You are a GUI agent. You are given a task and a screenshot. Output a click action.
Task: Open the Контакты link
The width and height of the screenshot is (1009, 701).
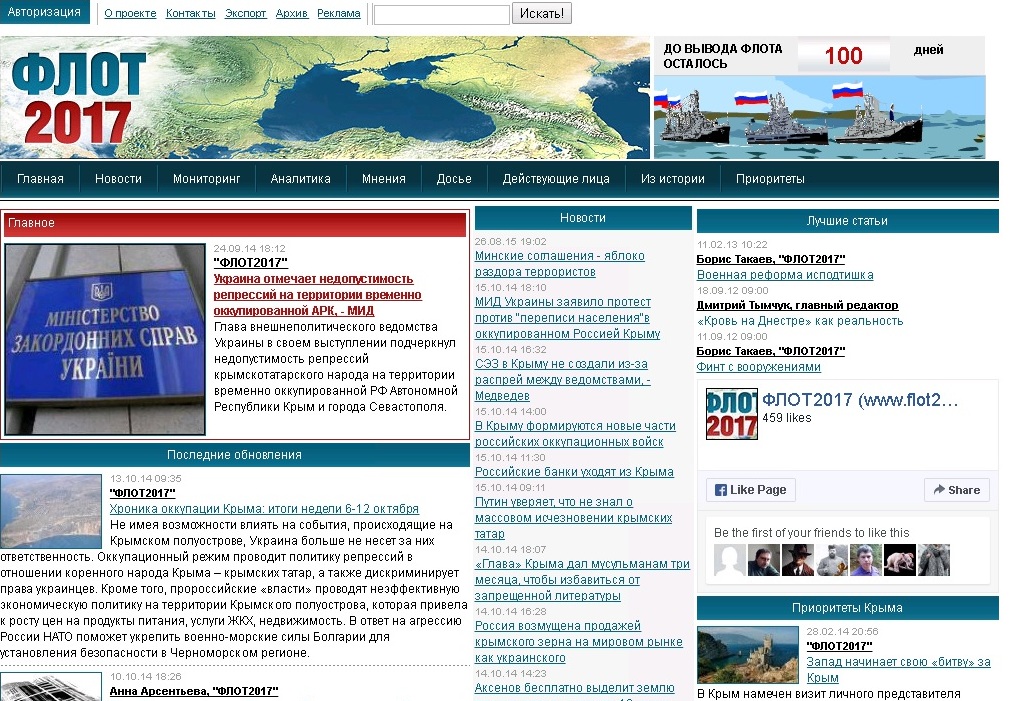(x=190, y=14)
